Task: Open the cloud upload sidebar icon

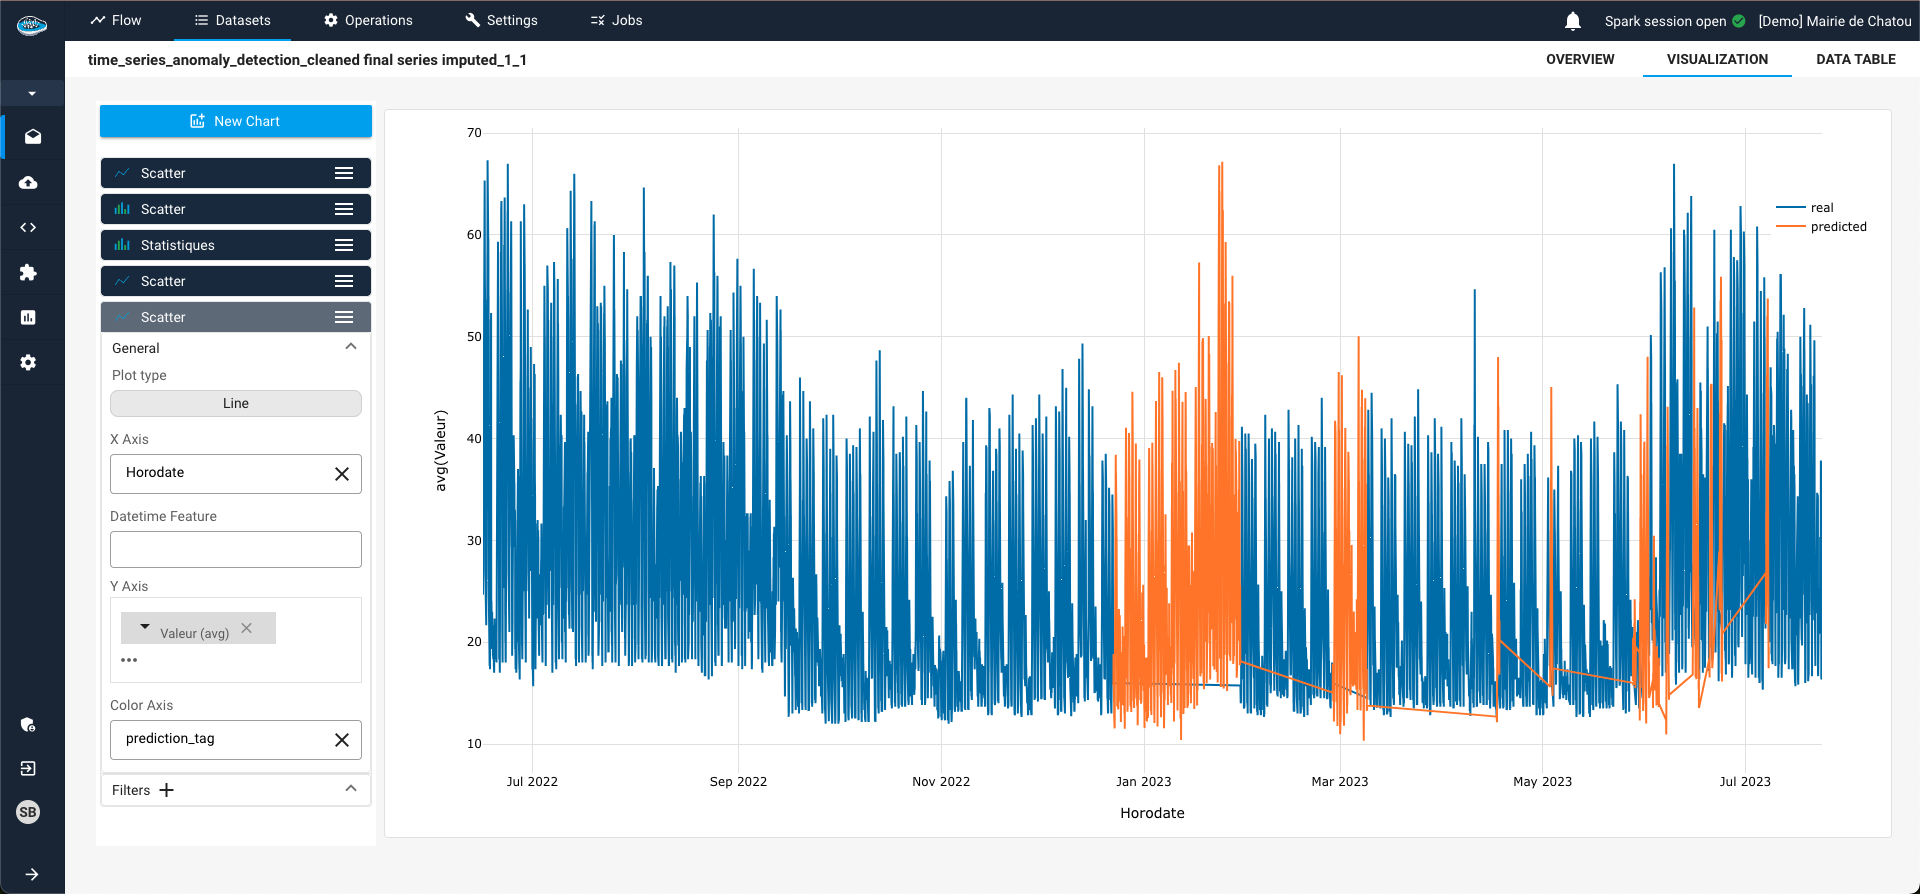Action: pyautogui.click(x=28, y=182)
